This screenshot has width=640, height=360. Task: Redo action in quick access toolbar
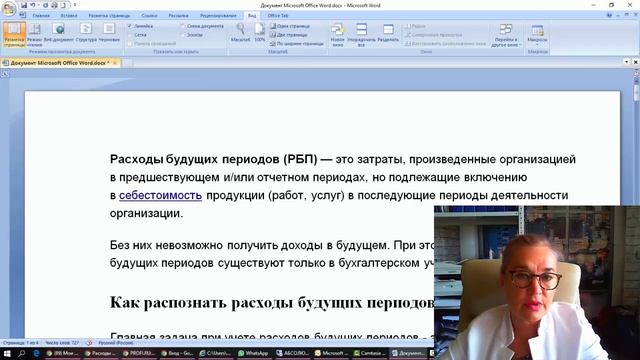[x=45, y=5]
